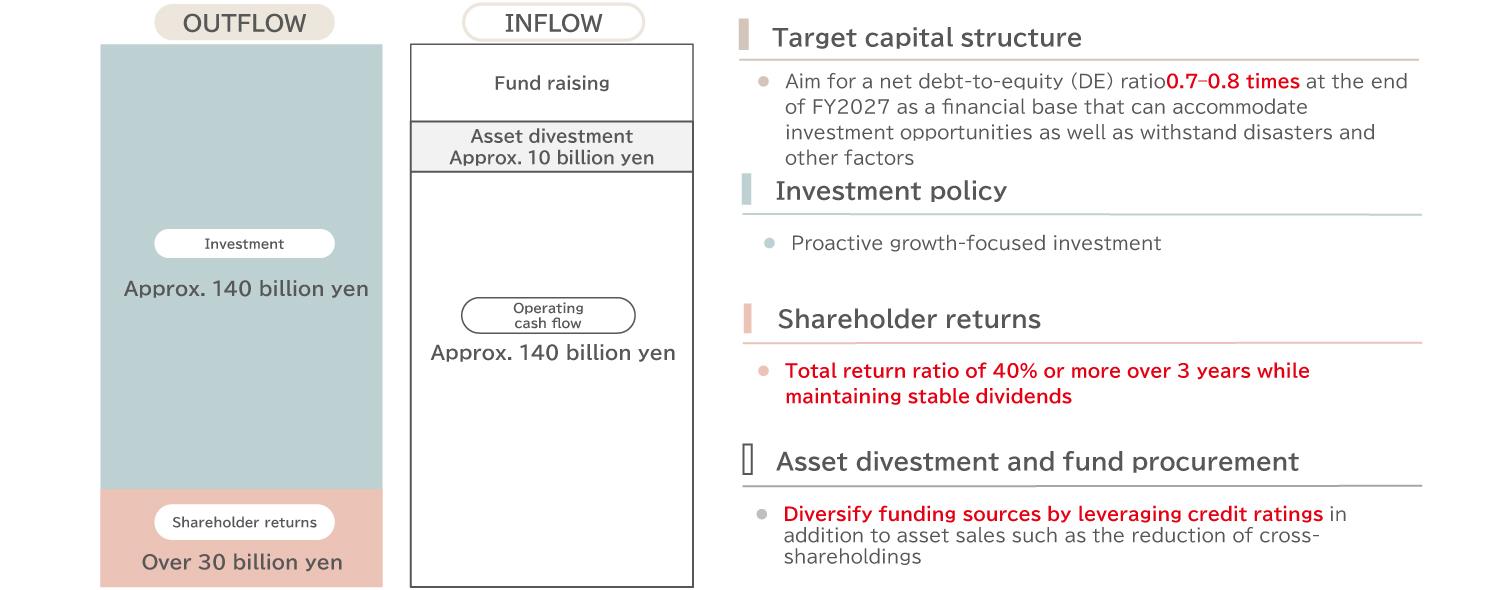1500x590 pixels.
Task: Click the Operating cash flow pill
Action: tap(548, 315)
